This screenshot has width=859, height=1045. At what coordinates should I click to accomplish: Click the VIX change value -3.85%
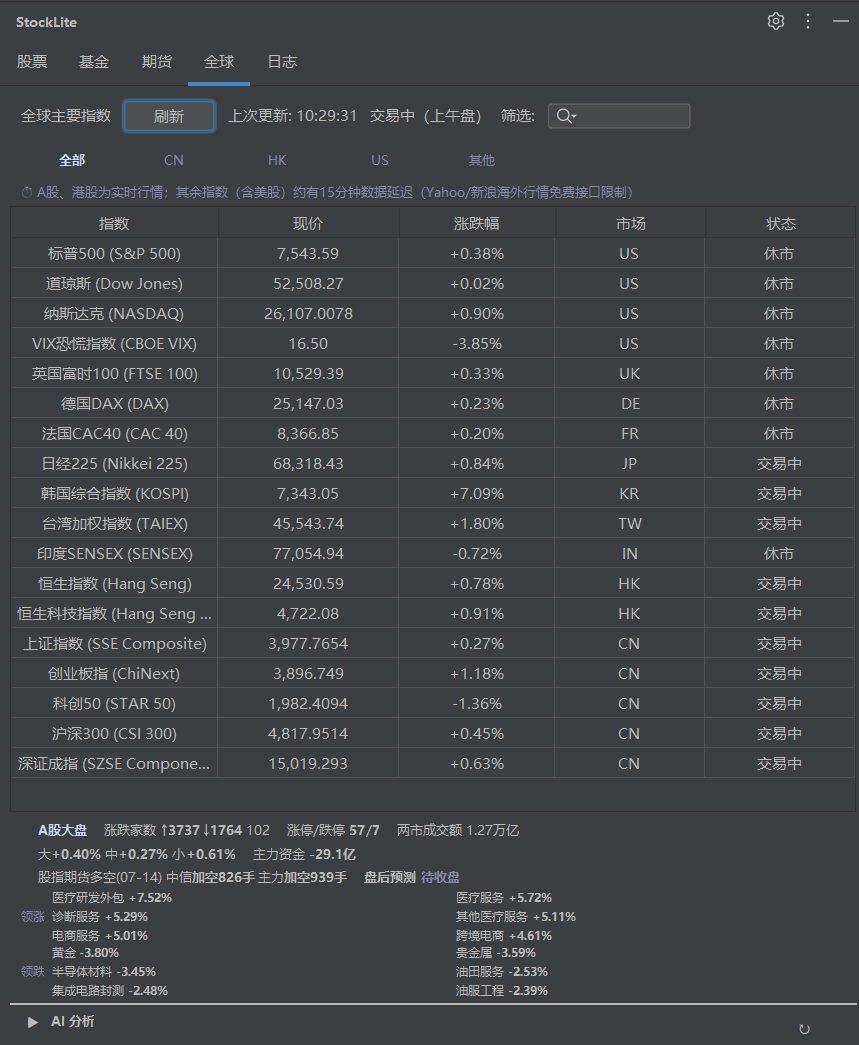click(x=477, y=344)
